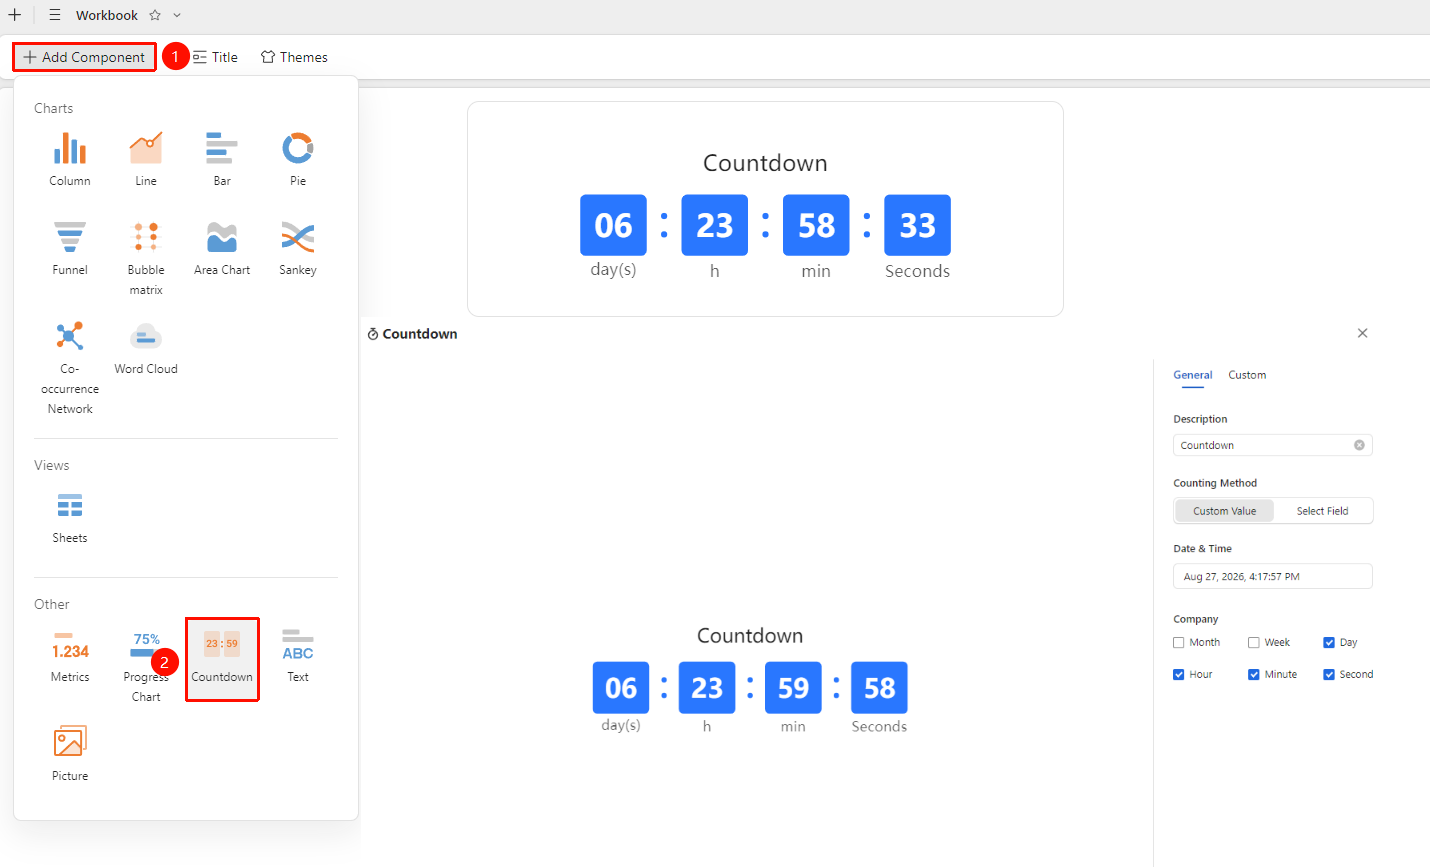The height and width of the screenshot is (867, 1430).
Task: Expand the Workbook dropdown chevron
Action: [177, 15]
